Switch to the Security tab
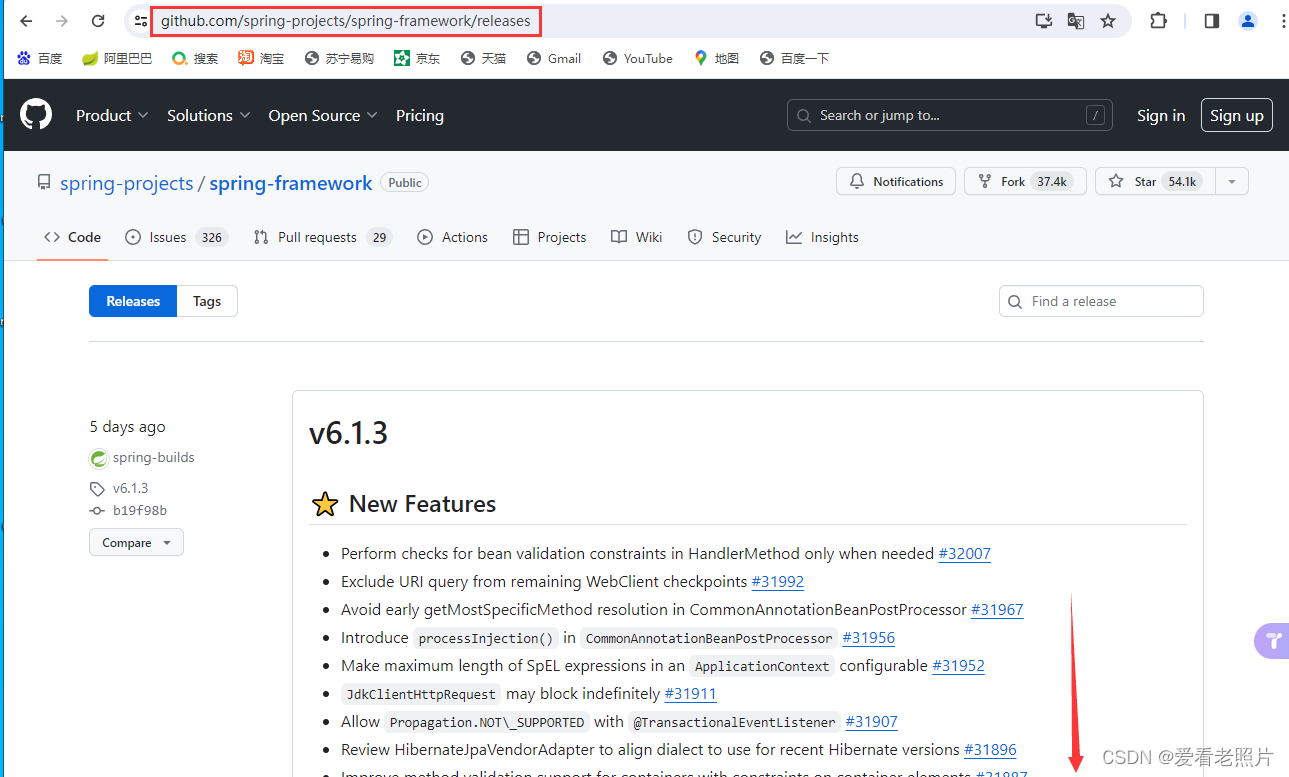This screenshot has height=777, width=1289. pyautogui.click(x=724, y=237)
